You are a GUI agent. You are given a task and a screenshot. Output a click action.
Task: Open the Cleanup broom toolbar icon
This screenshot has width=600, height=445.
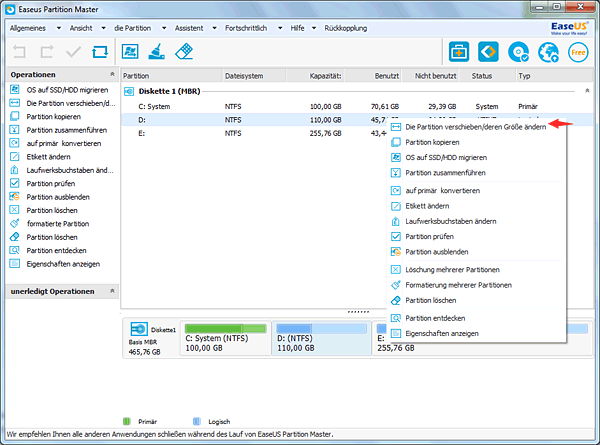pos(157,51)
